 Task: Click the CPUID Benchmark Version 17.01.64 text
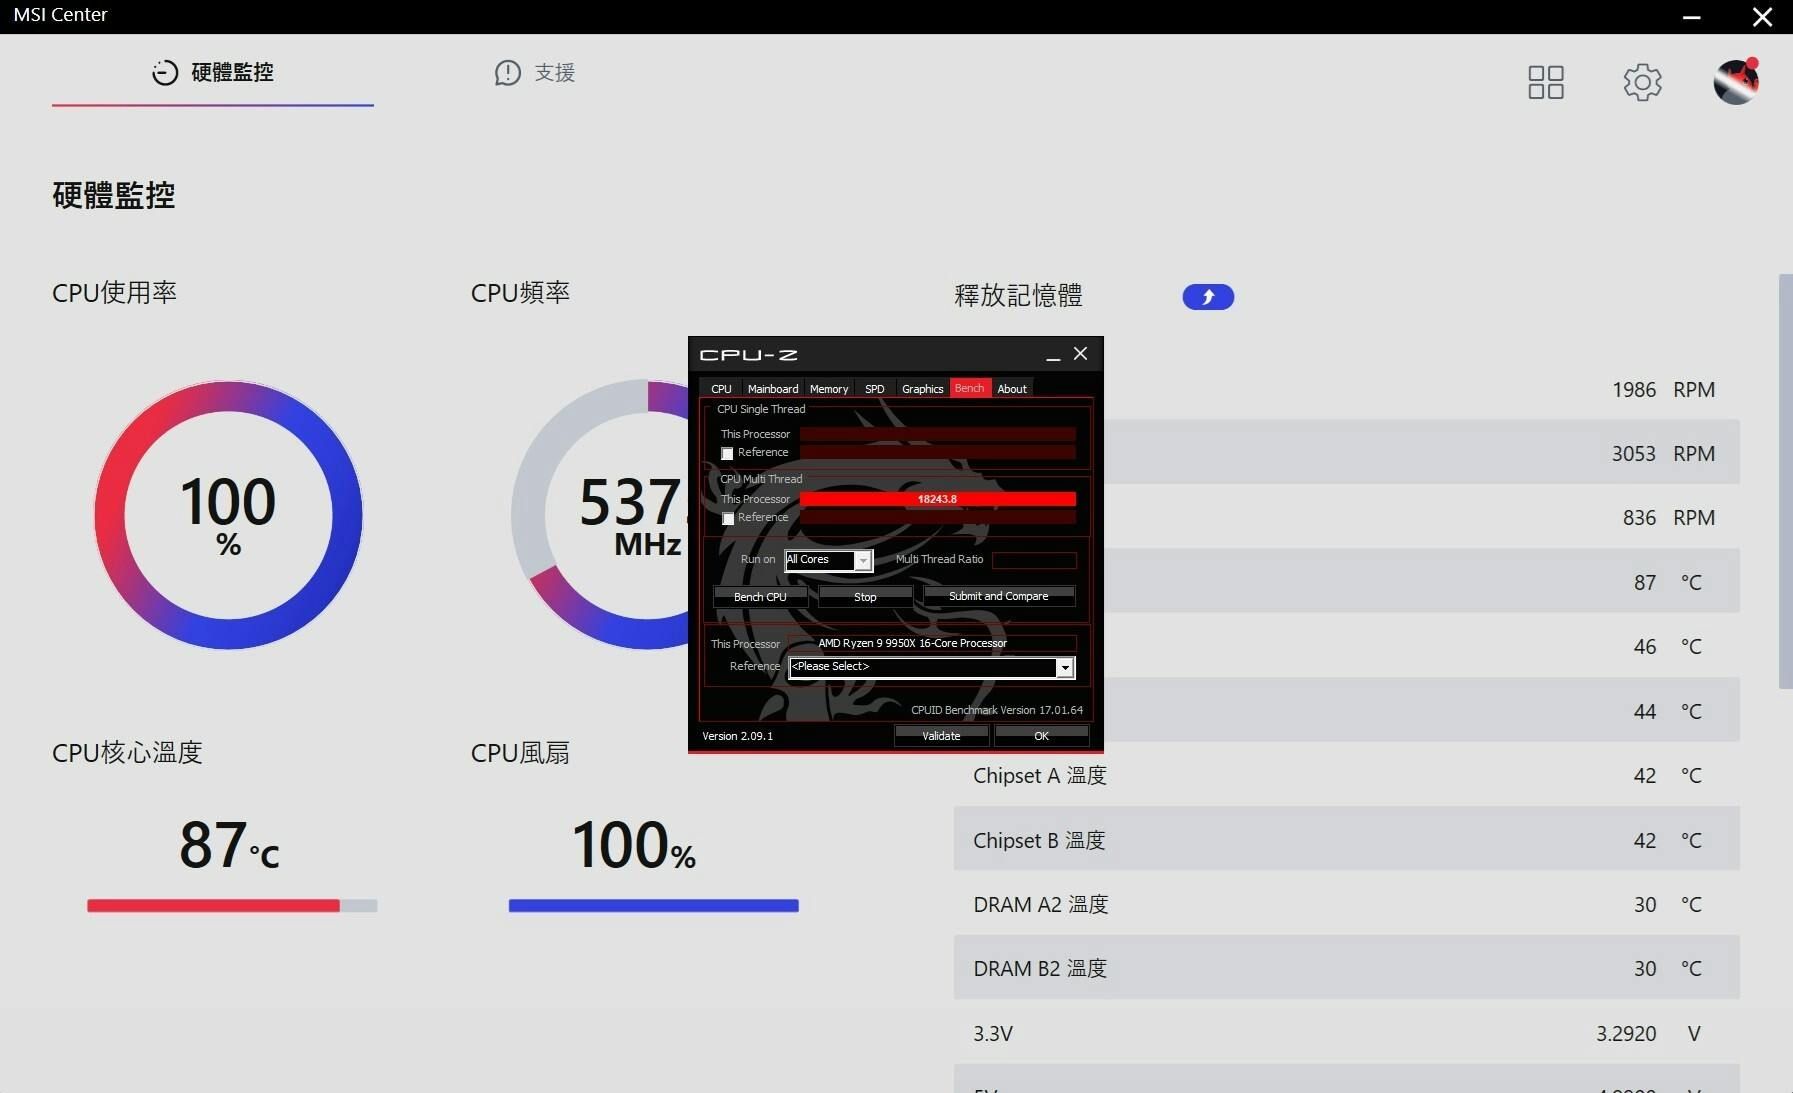click(x=997, y=710)
